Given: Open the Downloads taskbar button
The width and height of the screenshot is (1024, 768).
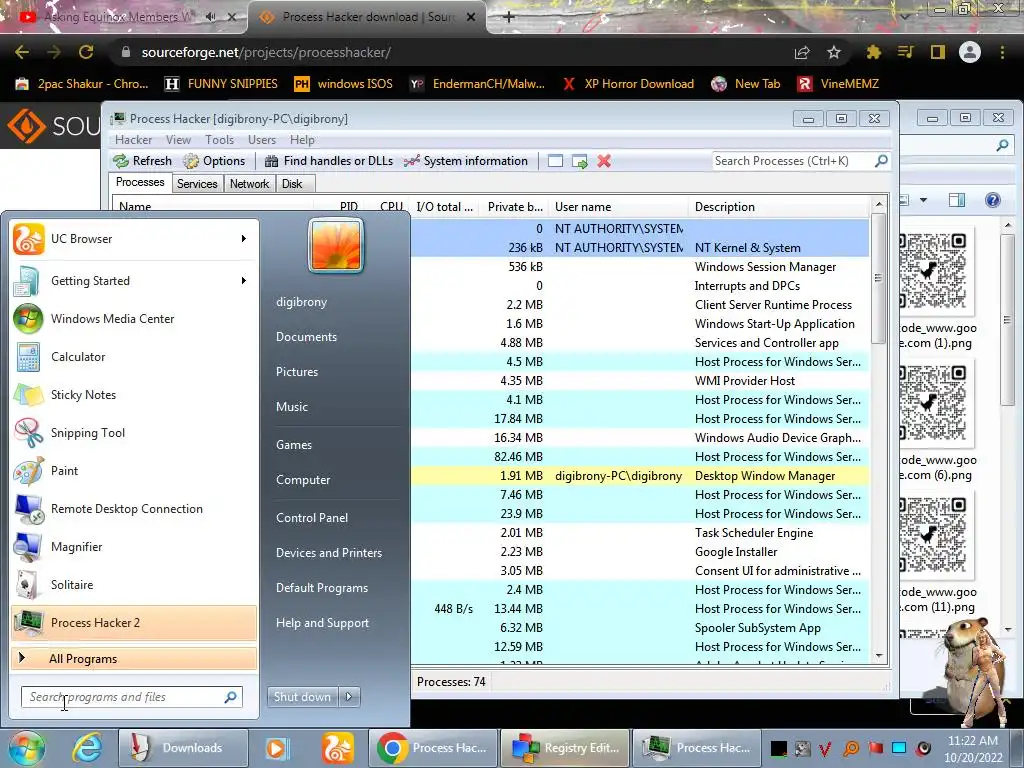Looking at the screenshot, I should 183,748.
